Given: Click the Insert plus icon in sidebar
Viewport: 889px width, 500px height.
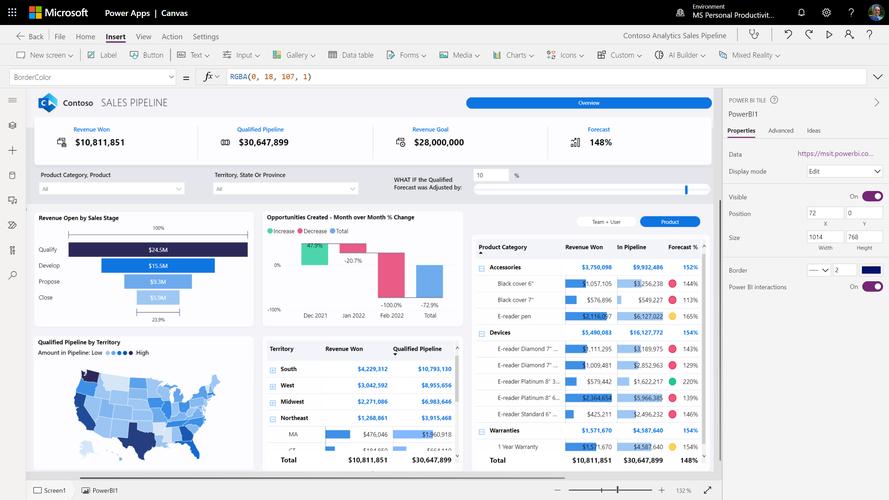Looking at the screenshot, I should point(12,150).
